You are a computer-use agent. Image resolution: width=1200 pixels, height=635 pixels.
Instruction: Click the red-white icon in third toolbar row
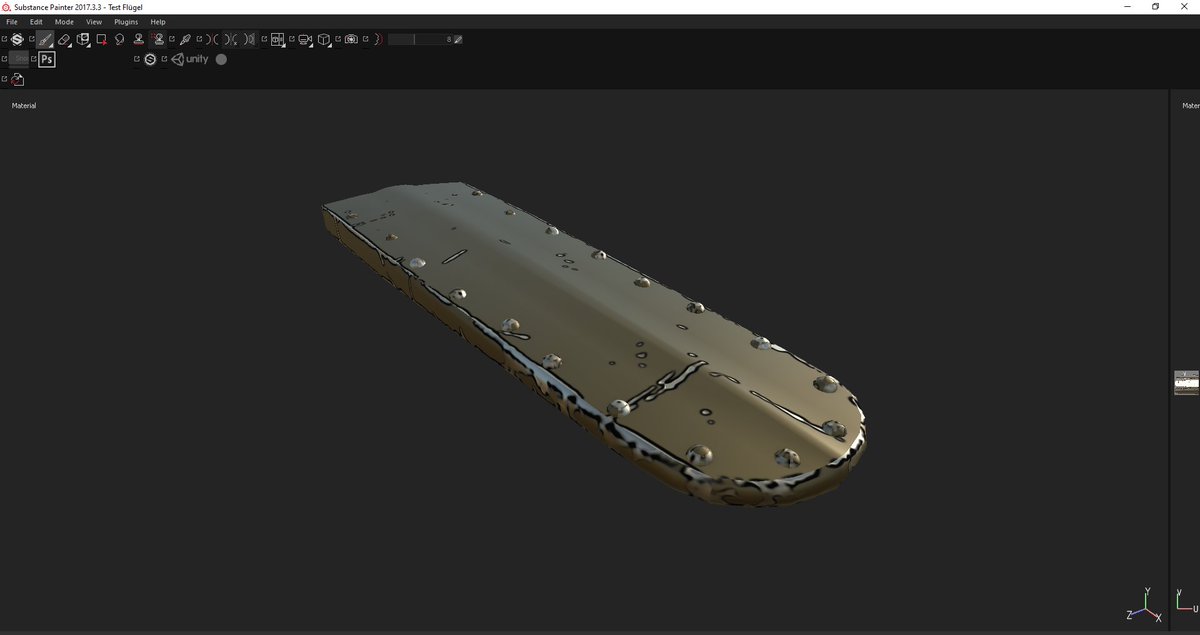17,79
